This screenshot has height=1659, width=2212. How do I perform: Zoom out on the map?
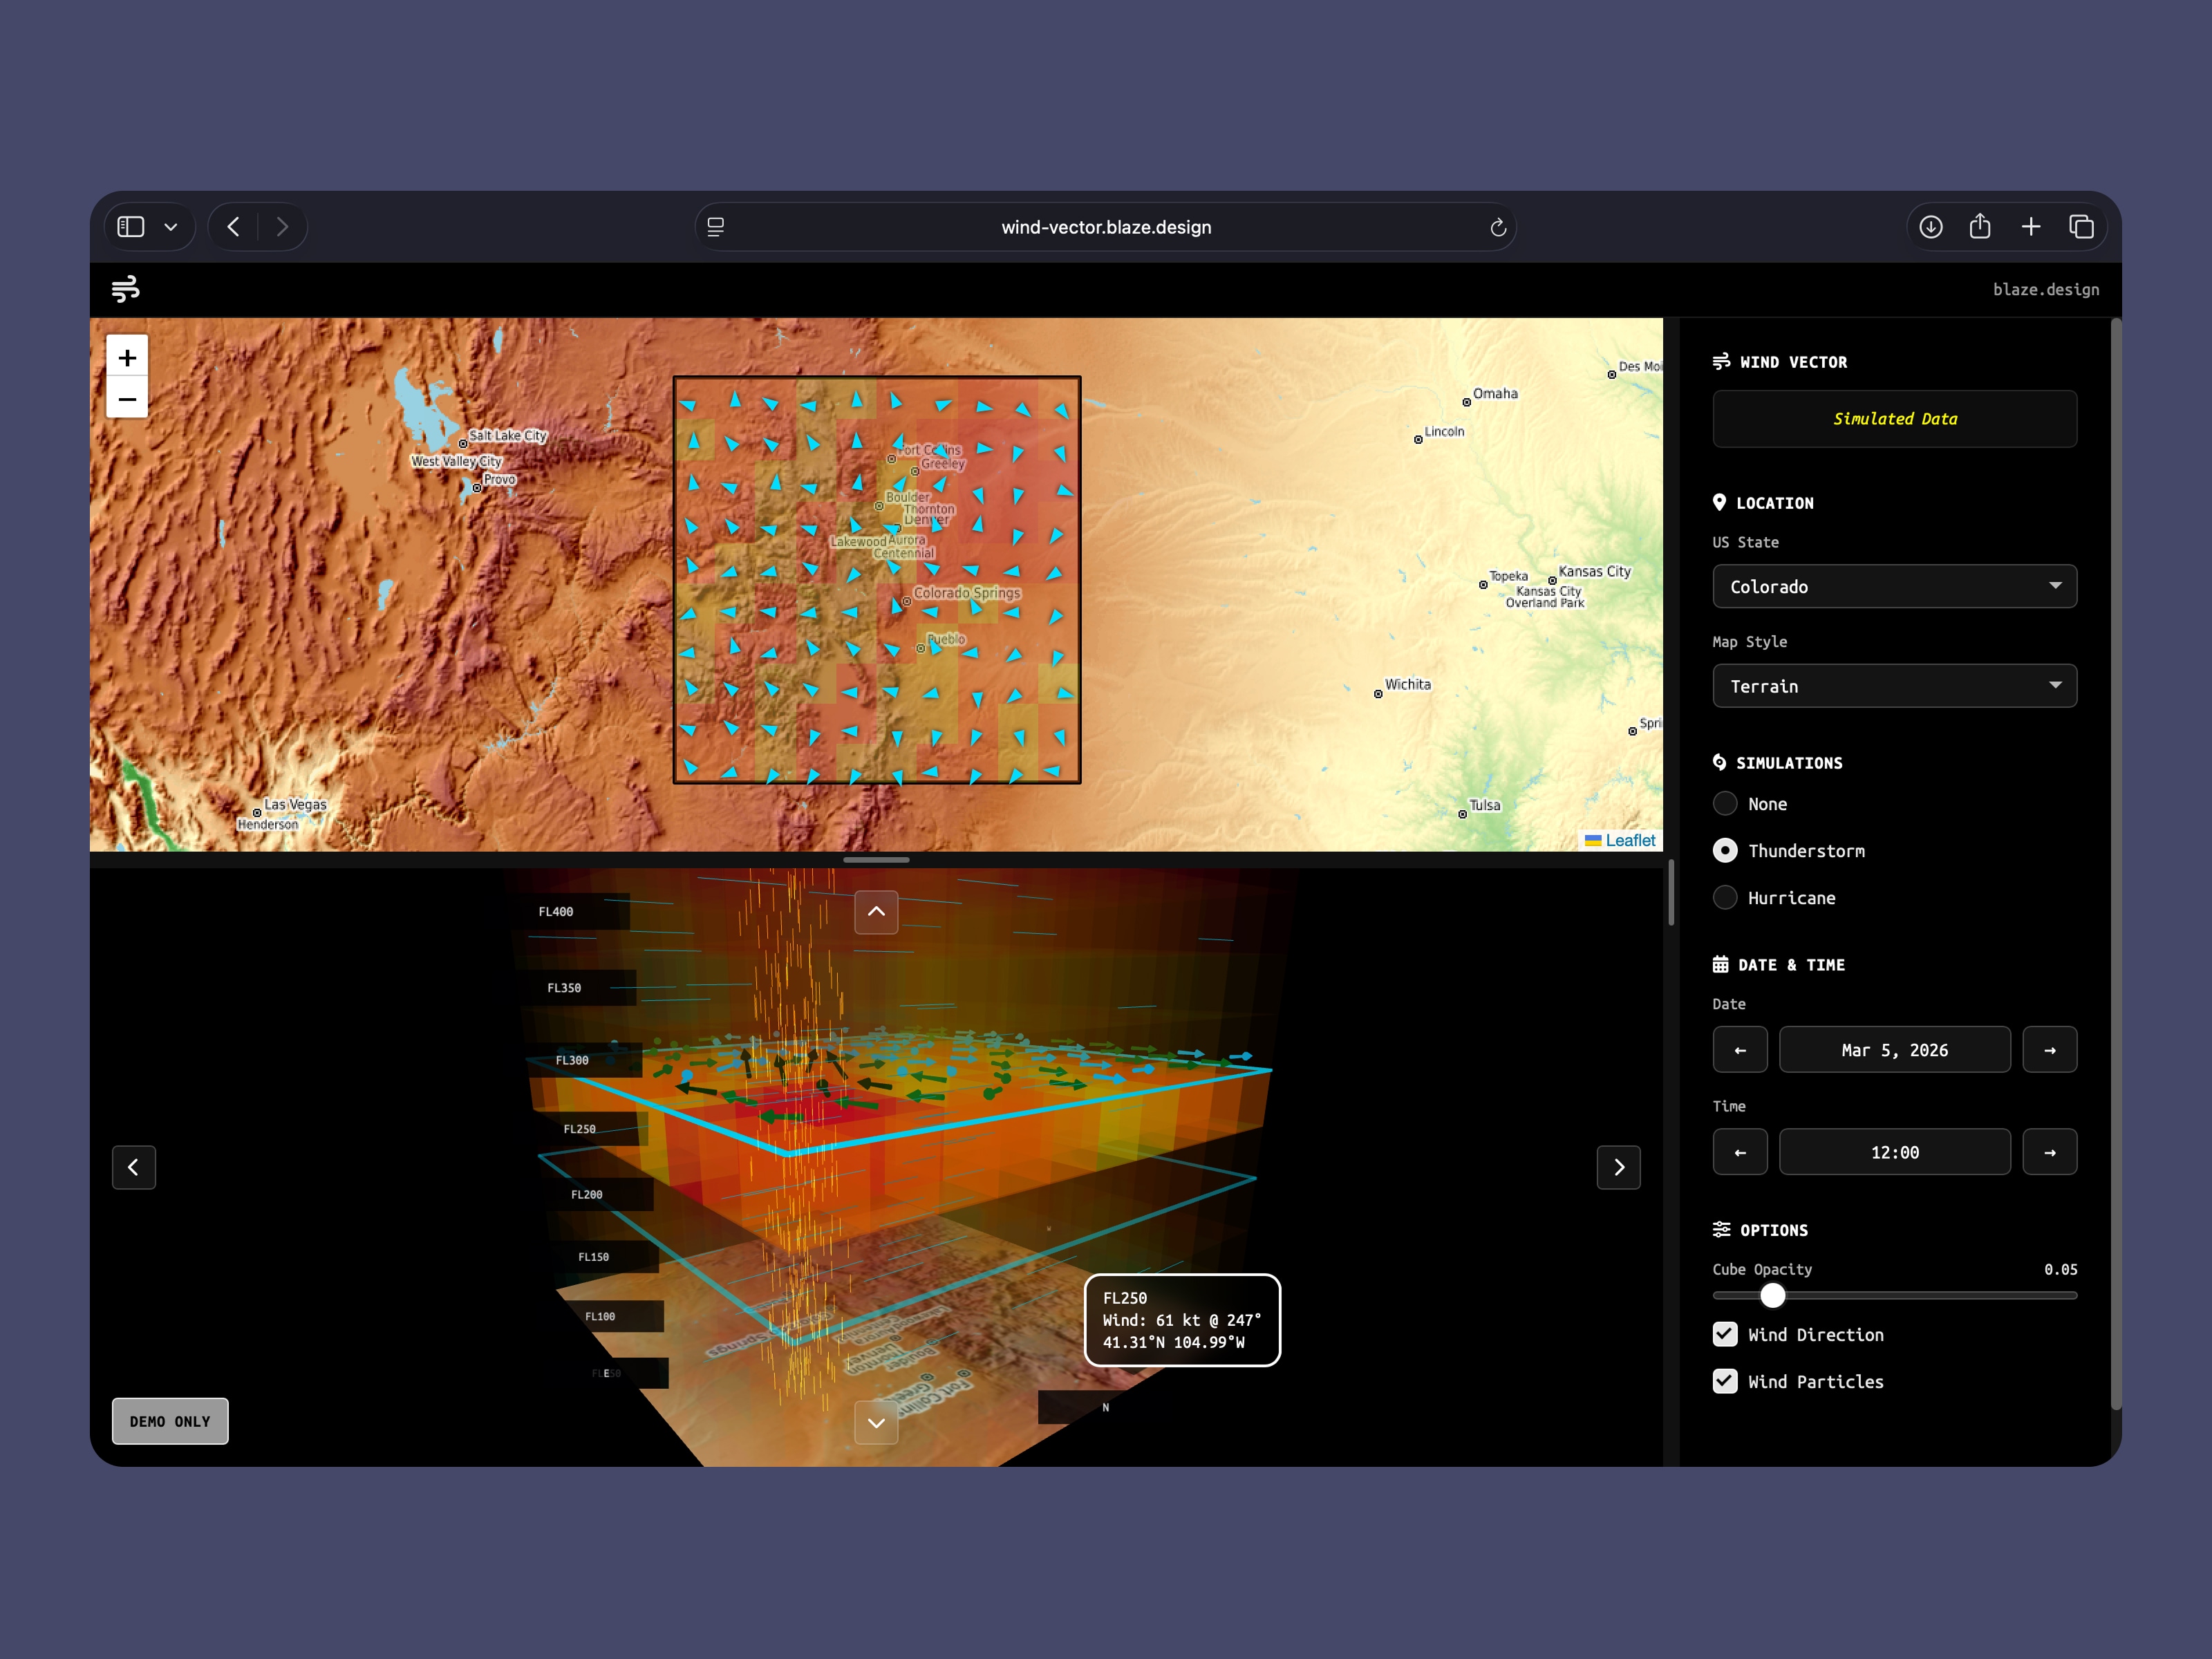coord(127,399)
